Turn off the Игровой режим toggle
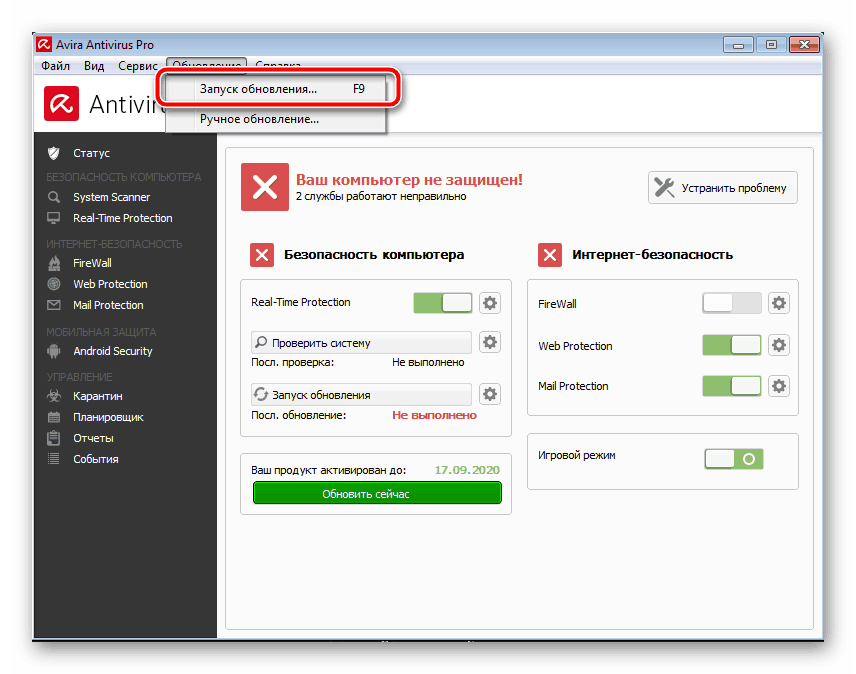The width and height of the screenshot is (856, 674). coord(734,459)
